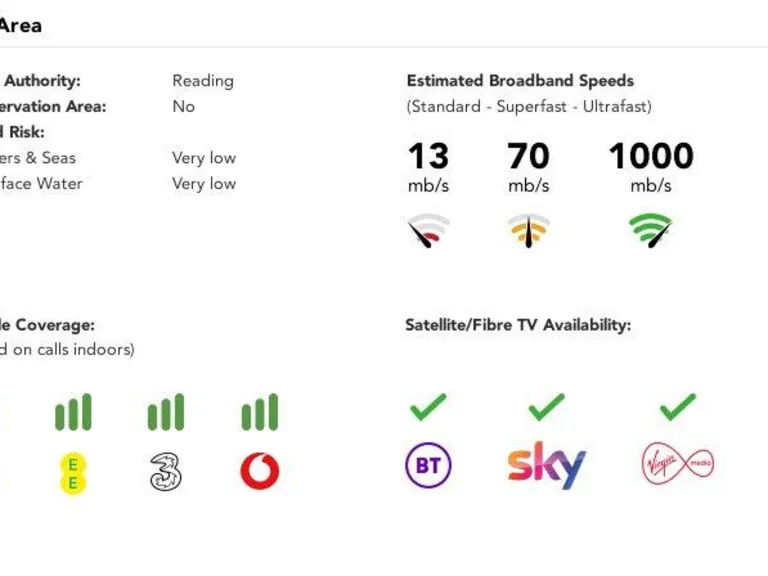Click the Three network logo
Image resolution: width=768 pixels, height=576 pixels.
coord(166,472)
